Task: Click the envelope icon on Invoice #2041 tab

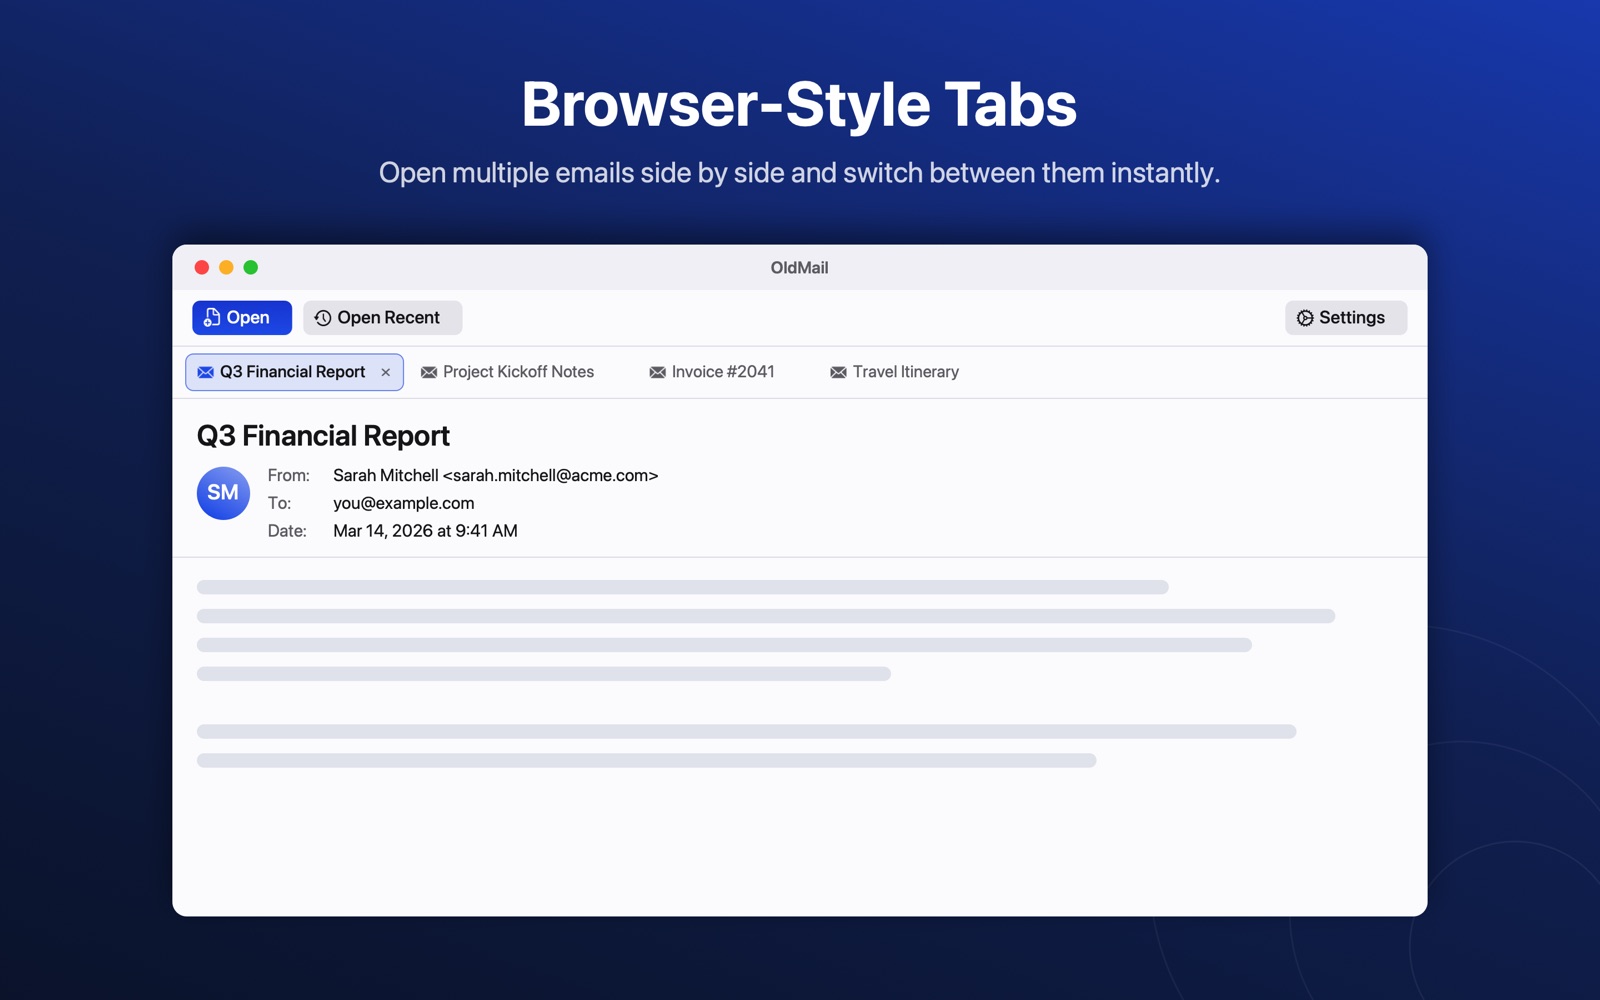Action: [x=657, y=372]
